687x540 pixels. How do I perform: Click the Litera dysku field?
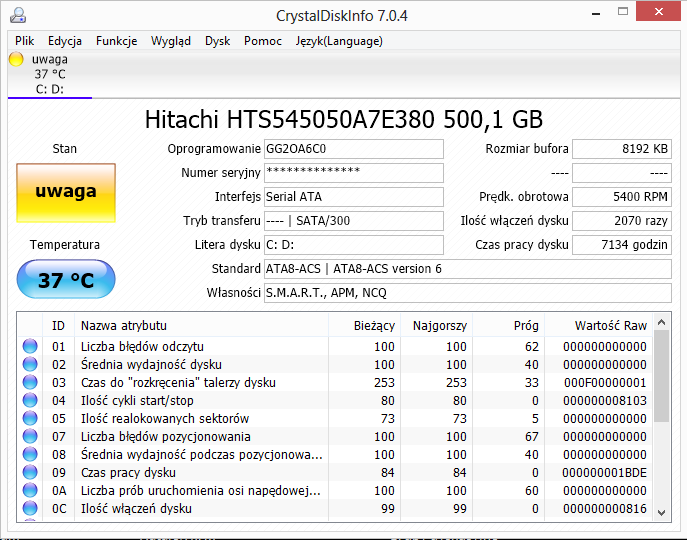coord(354,245)
